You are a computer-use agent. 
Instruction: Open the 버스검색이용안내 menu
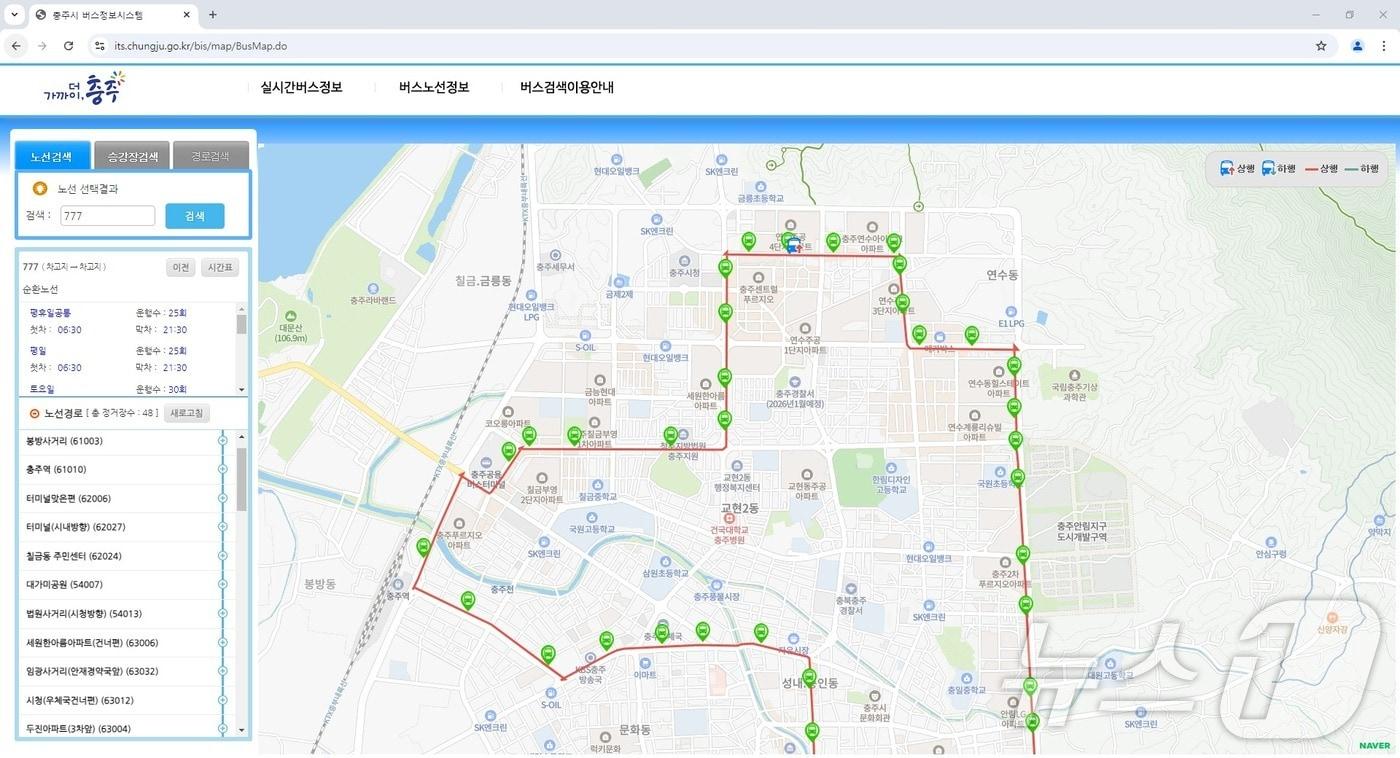[x=567, y=88]
